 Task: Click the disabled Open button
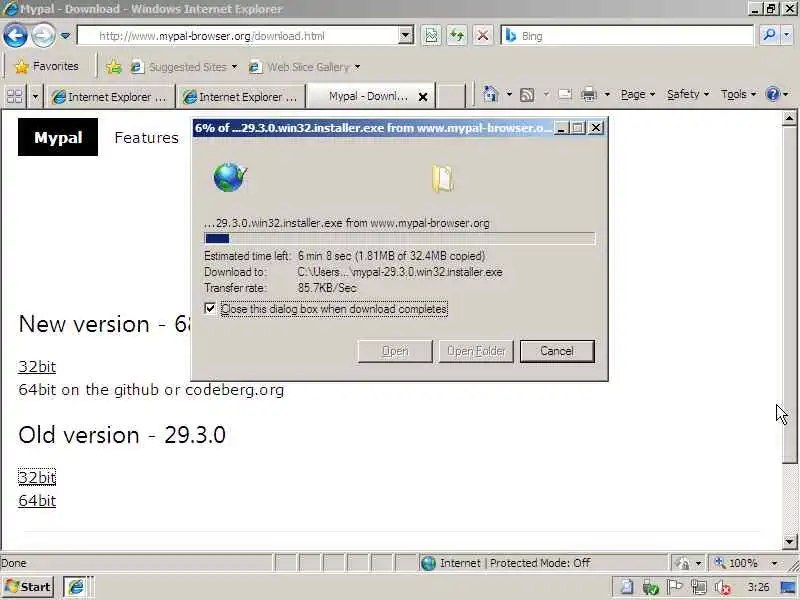click(x=395, y=351)
